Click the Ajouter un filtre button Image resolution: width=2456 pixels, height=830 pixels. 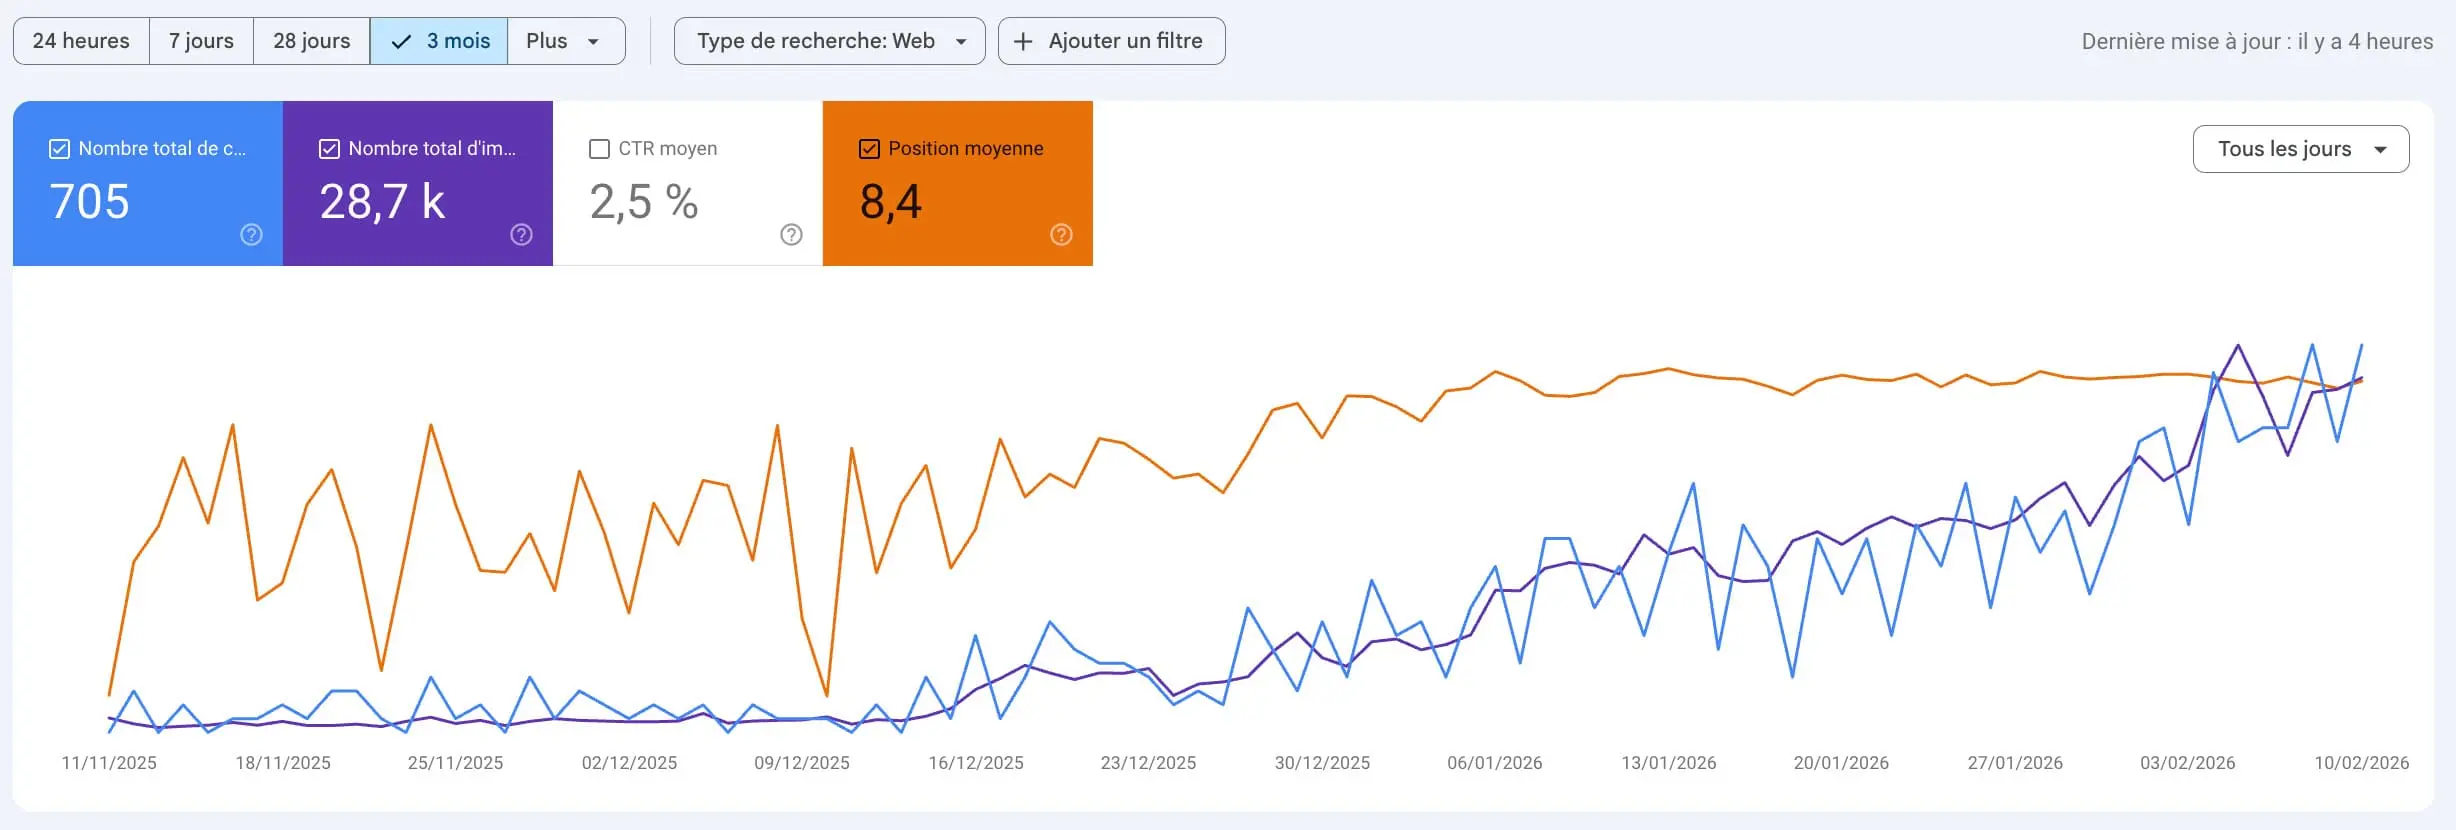pyautogui.click(x=1111, y=41)
